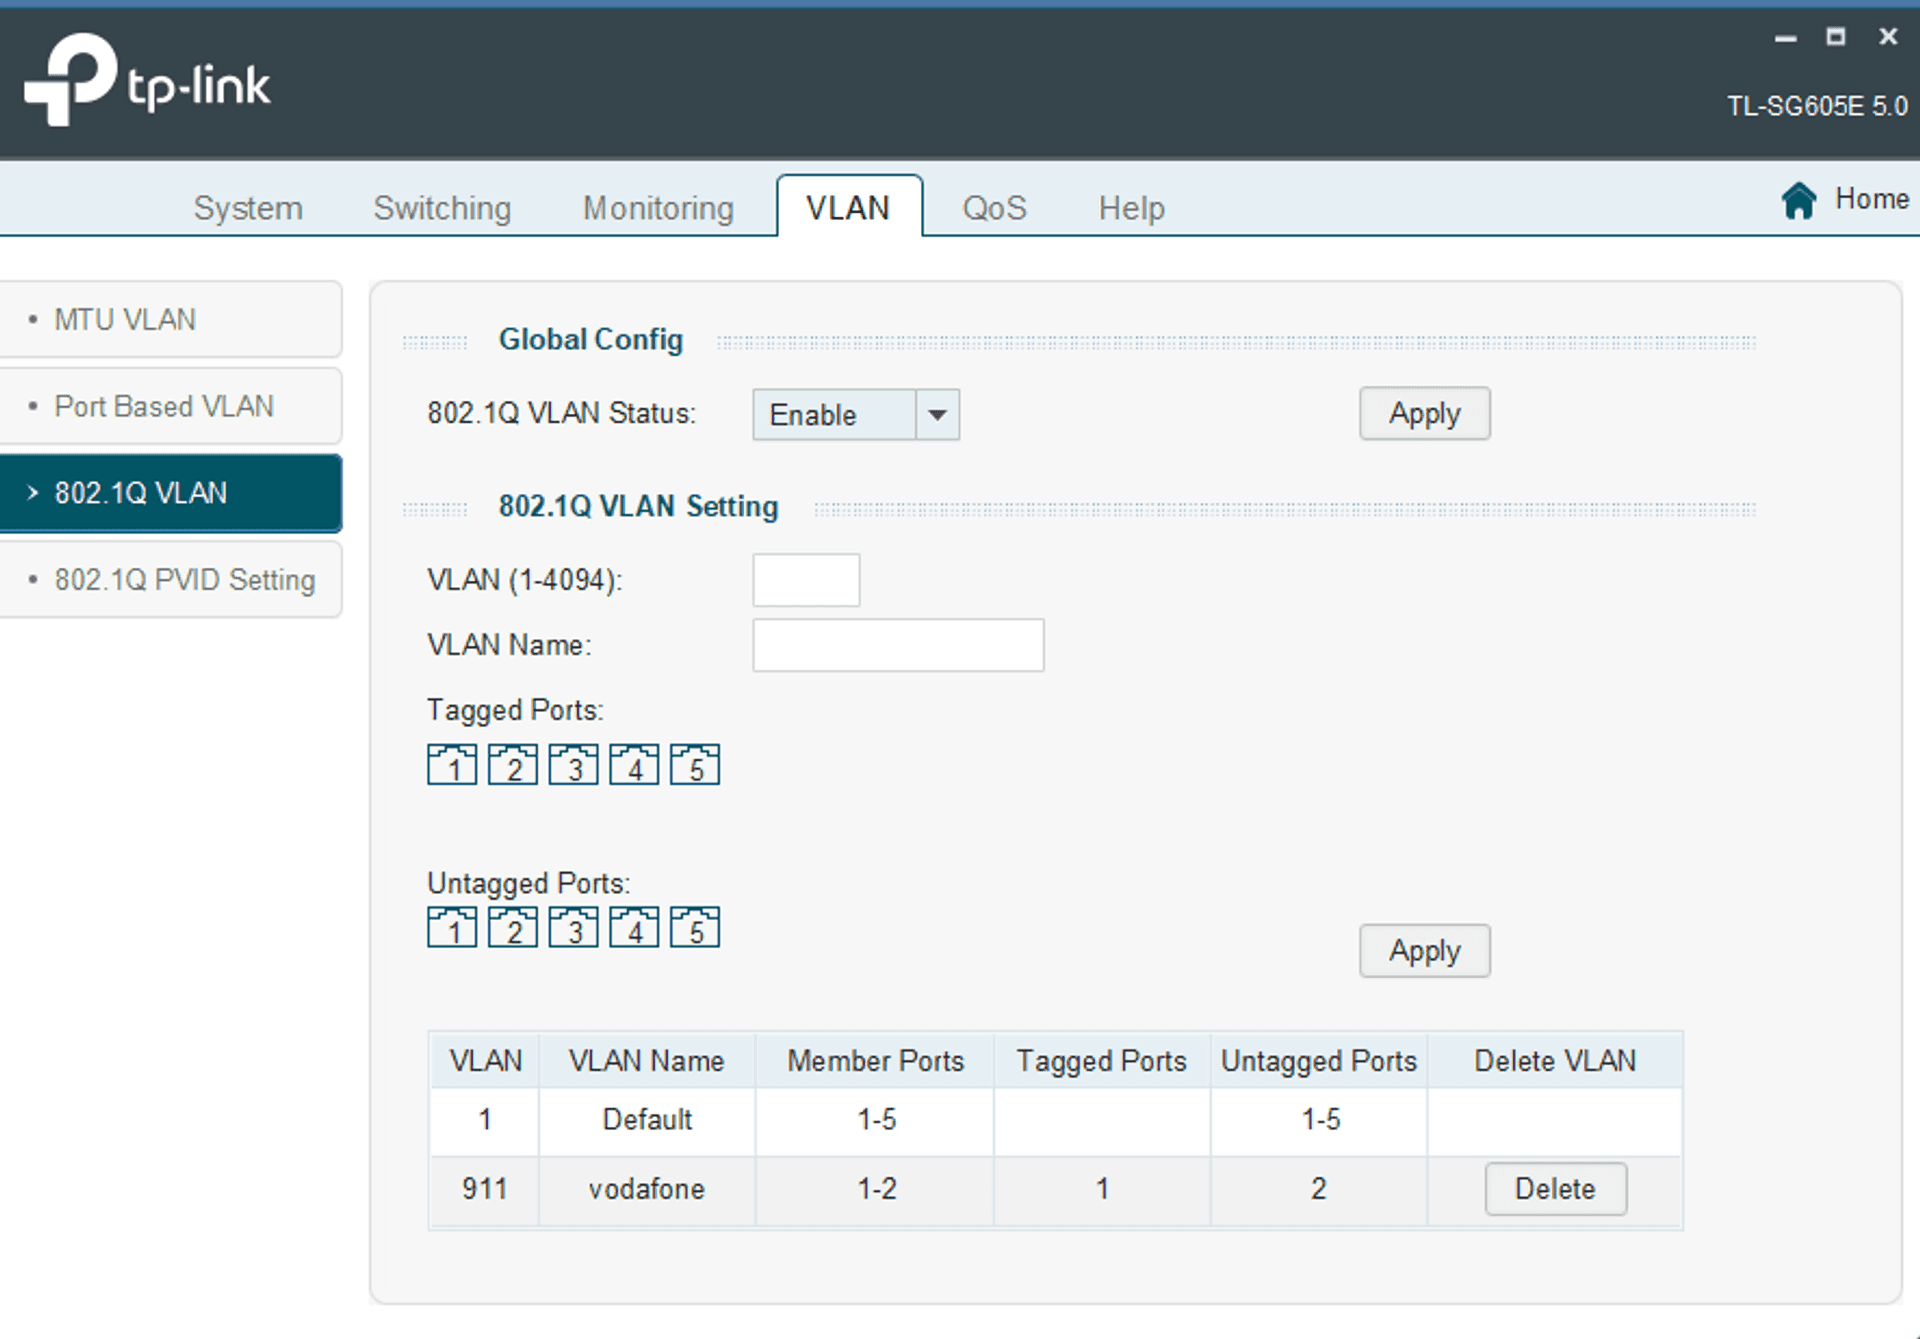Select untagged port 1 icon
1920x1339 pixels.
pyautogui.click(x=452, y=927)
